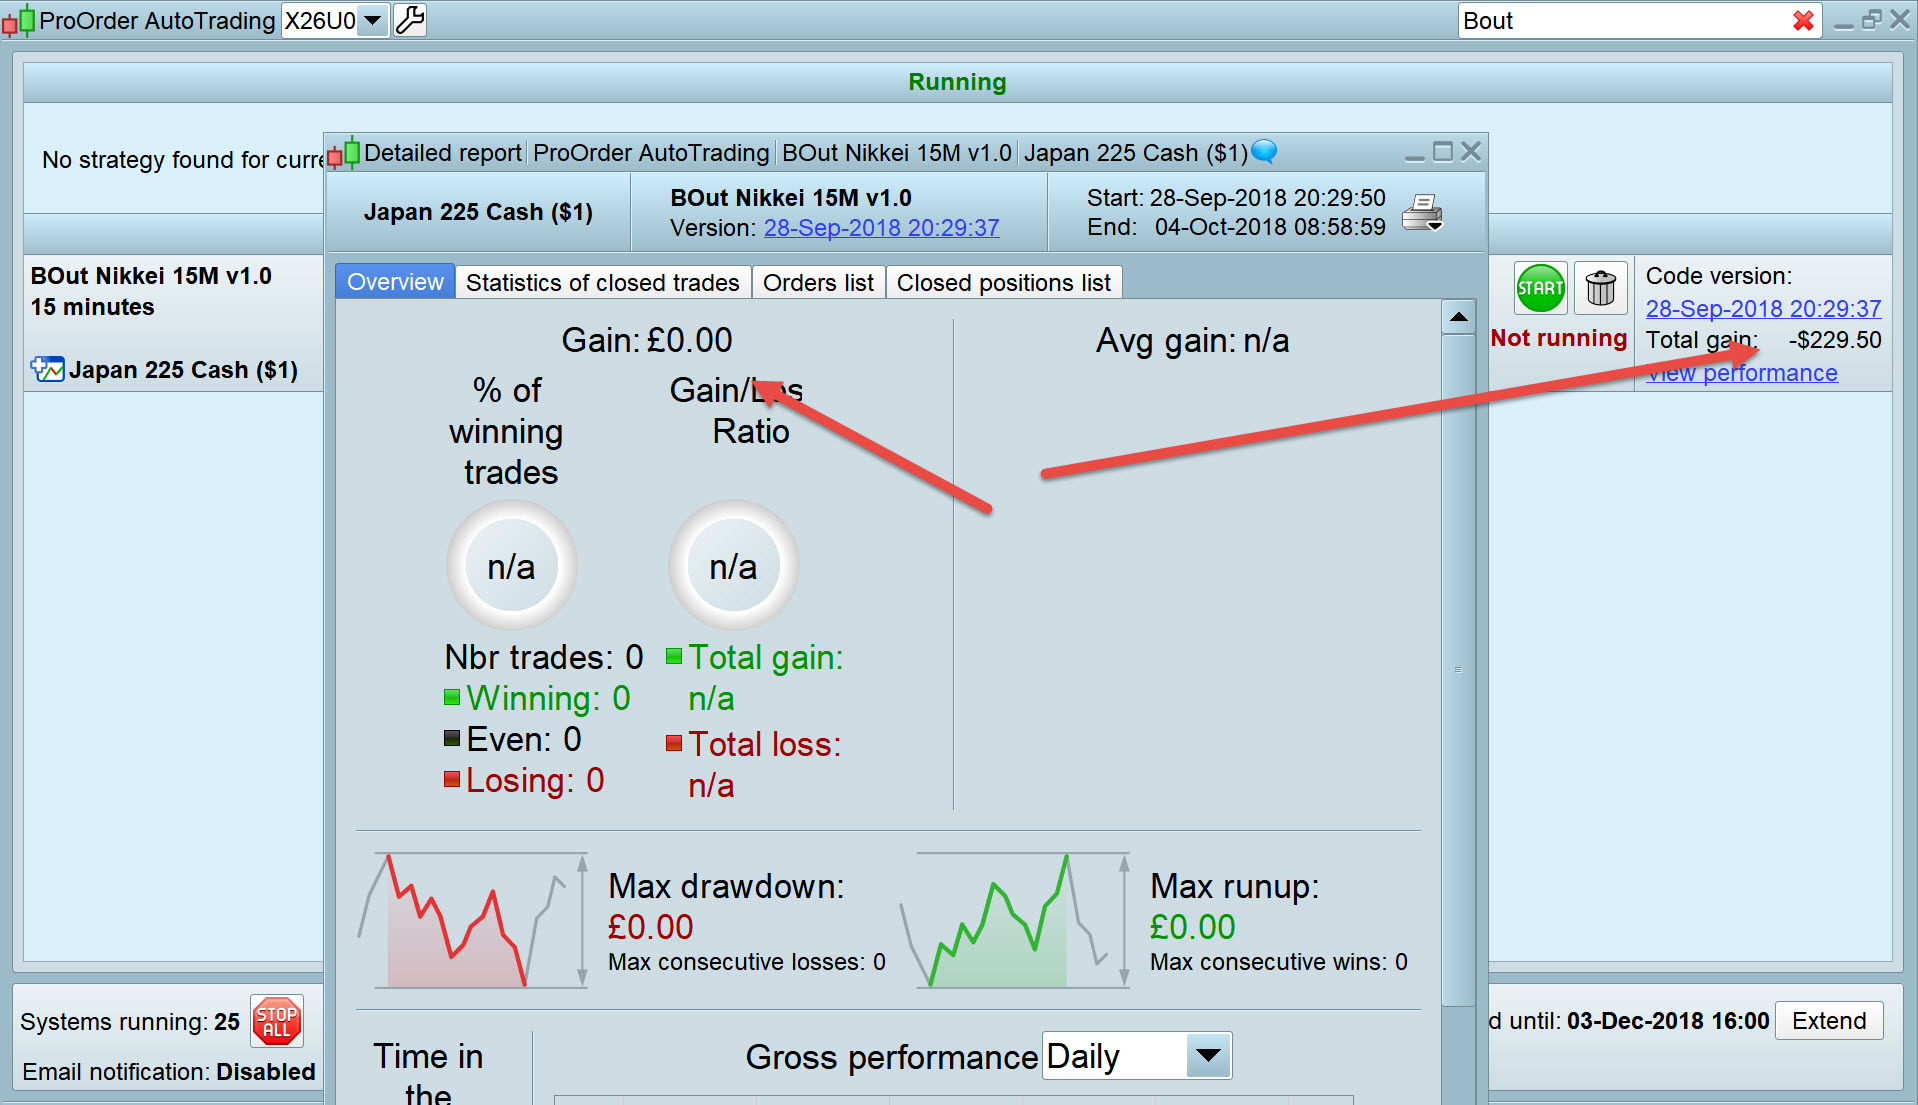The image size is (1918, 1105).
Task: Click the Avg gain: n/a text
Action: 1192,341
